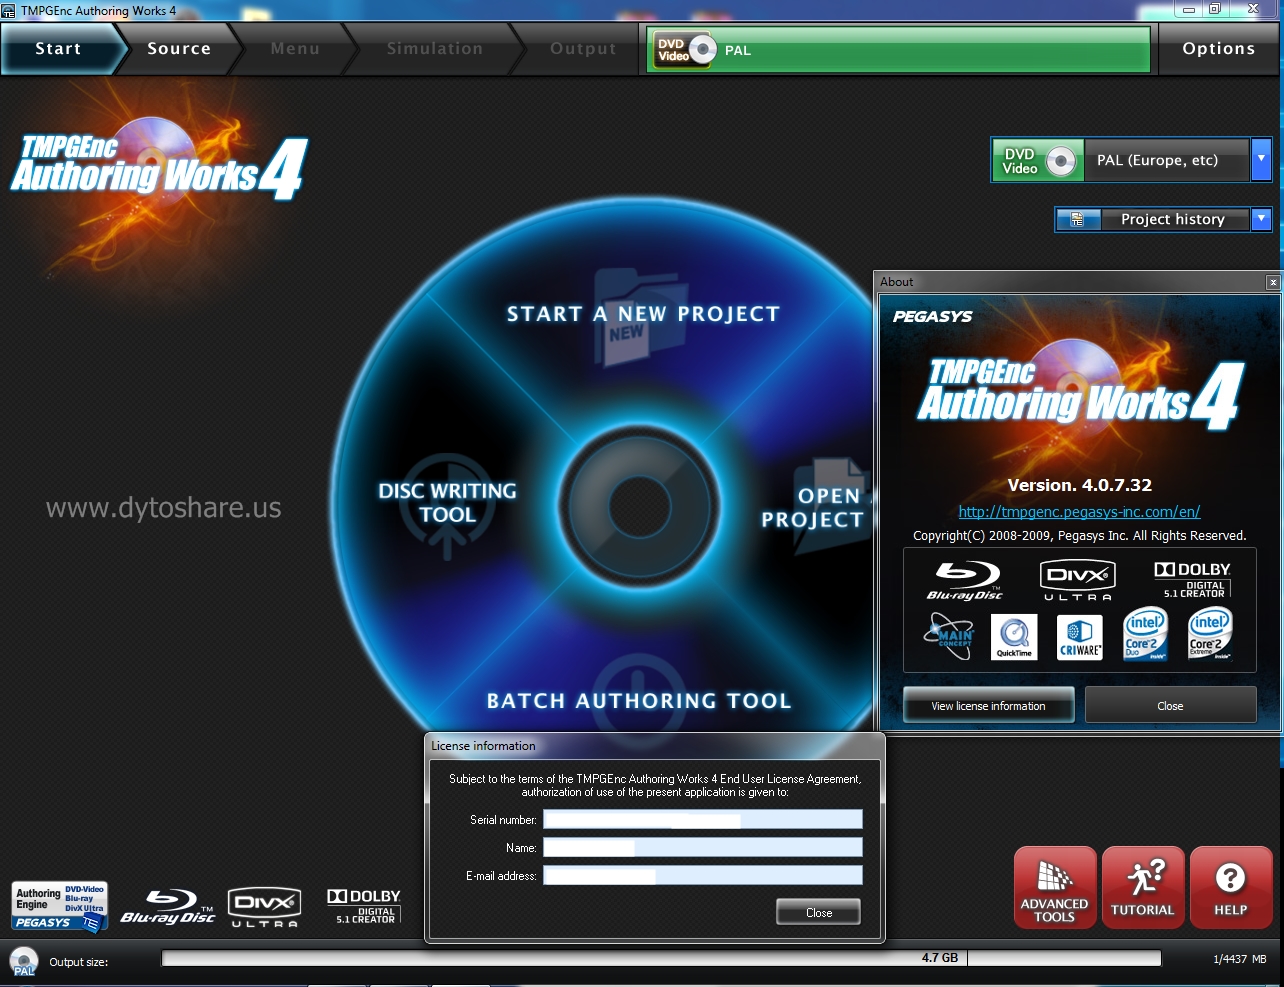Launch the Batch Authoring Tool
The width and height of the screenshot is (1284, 987).
639,701
